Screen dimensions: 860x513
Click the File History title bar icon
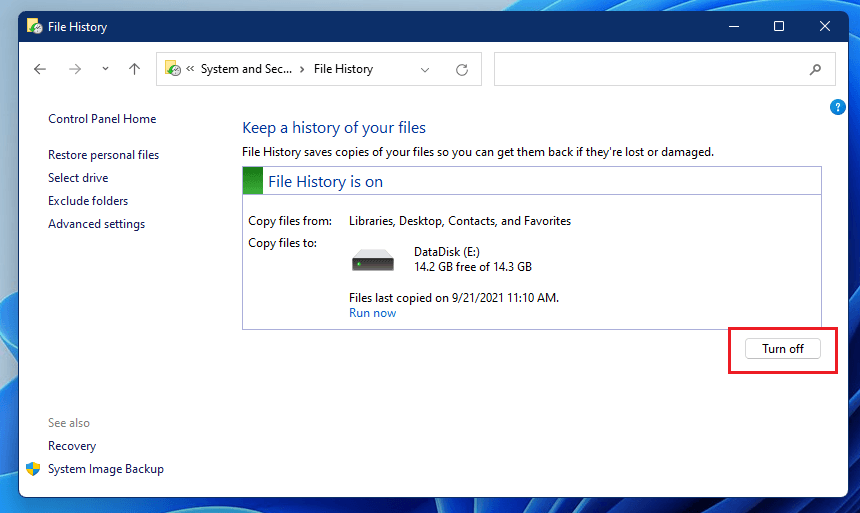tap(35, 26)
